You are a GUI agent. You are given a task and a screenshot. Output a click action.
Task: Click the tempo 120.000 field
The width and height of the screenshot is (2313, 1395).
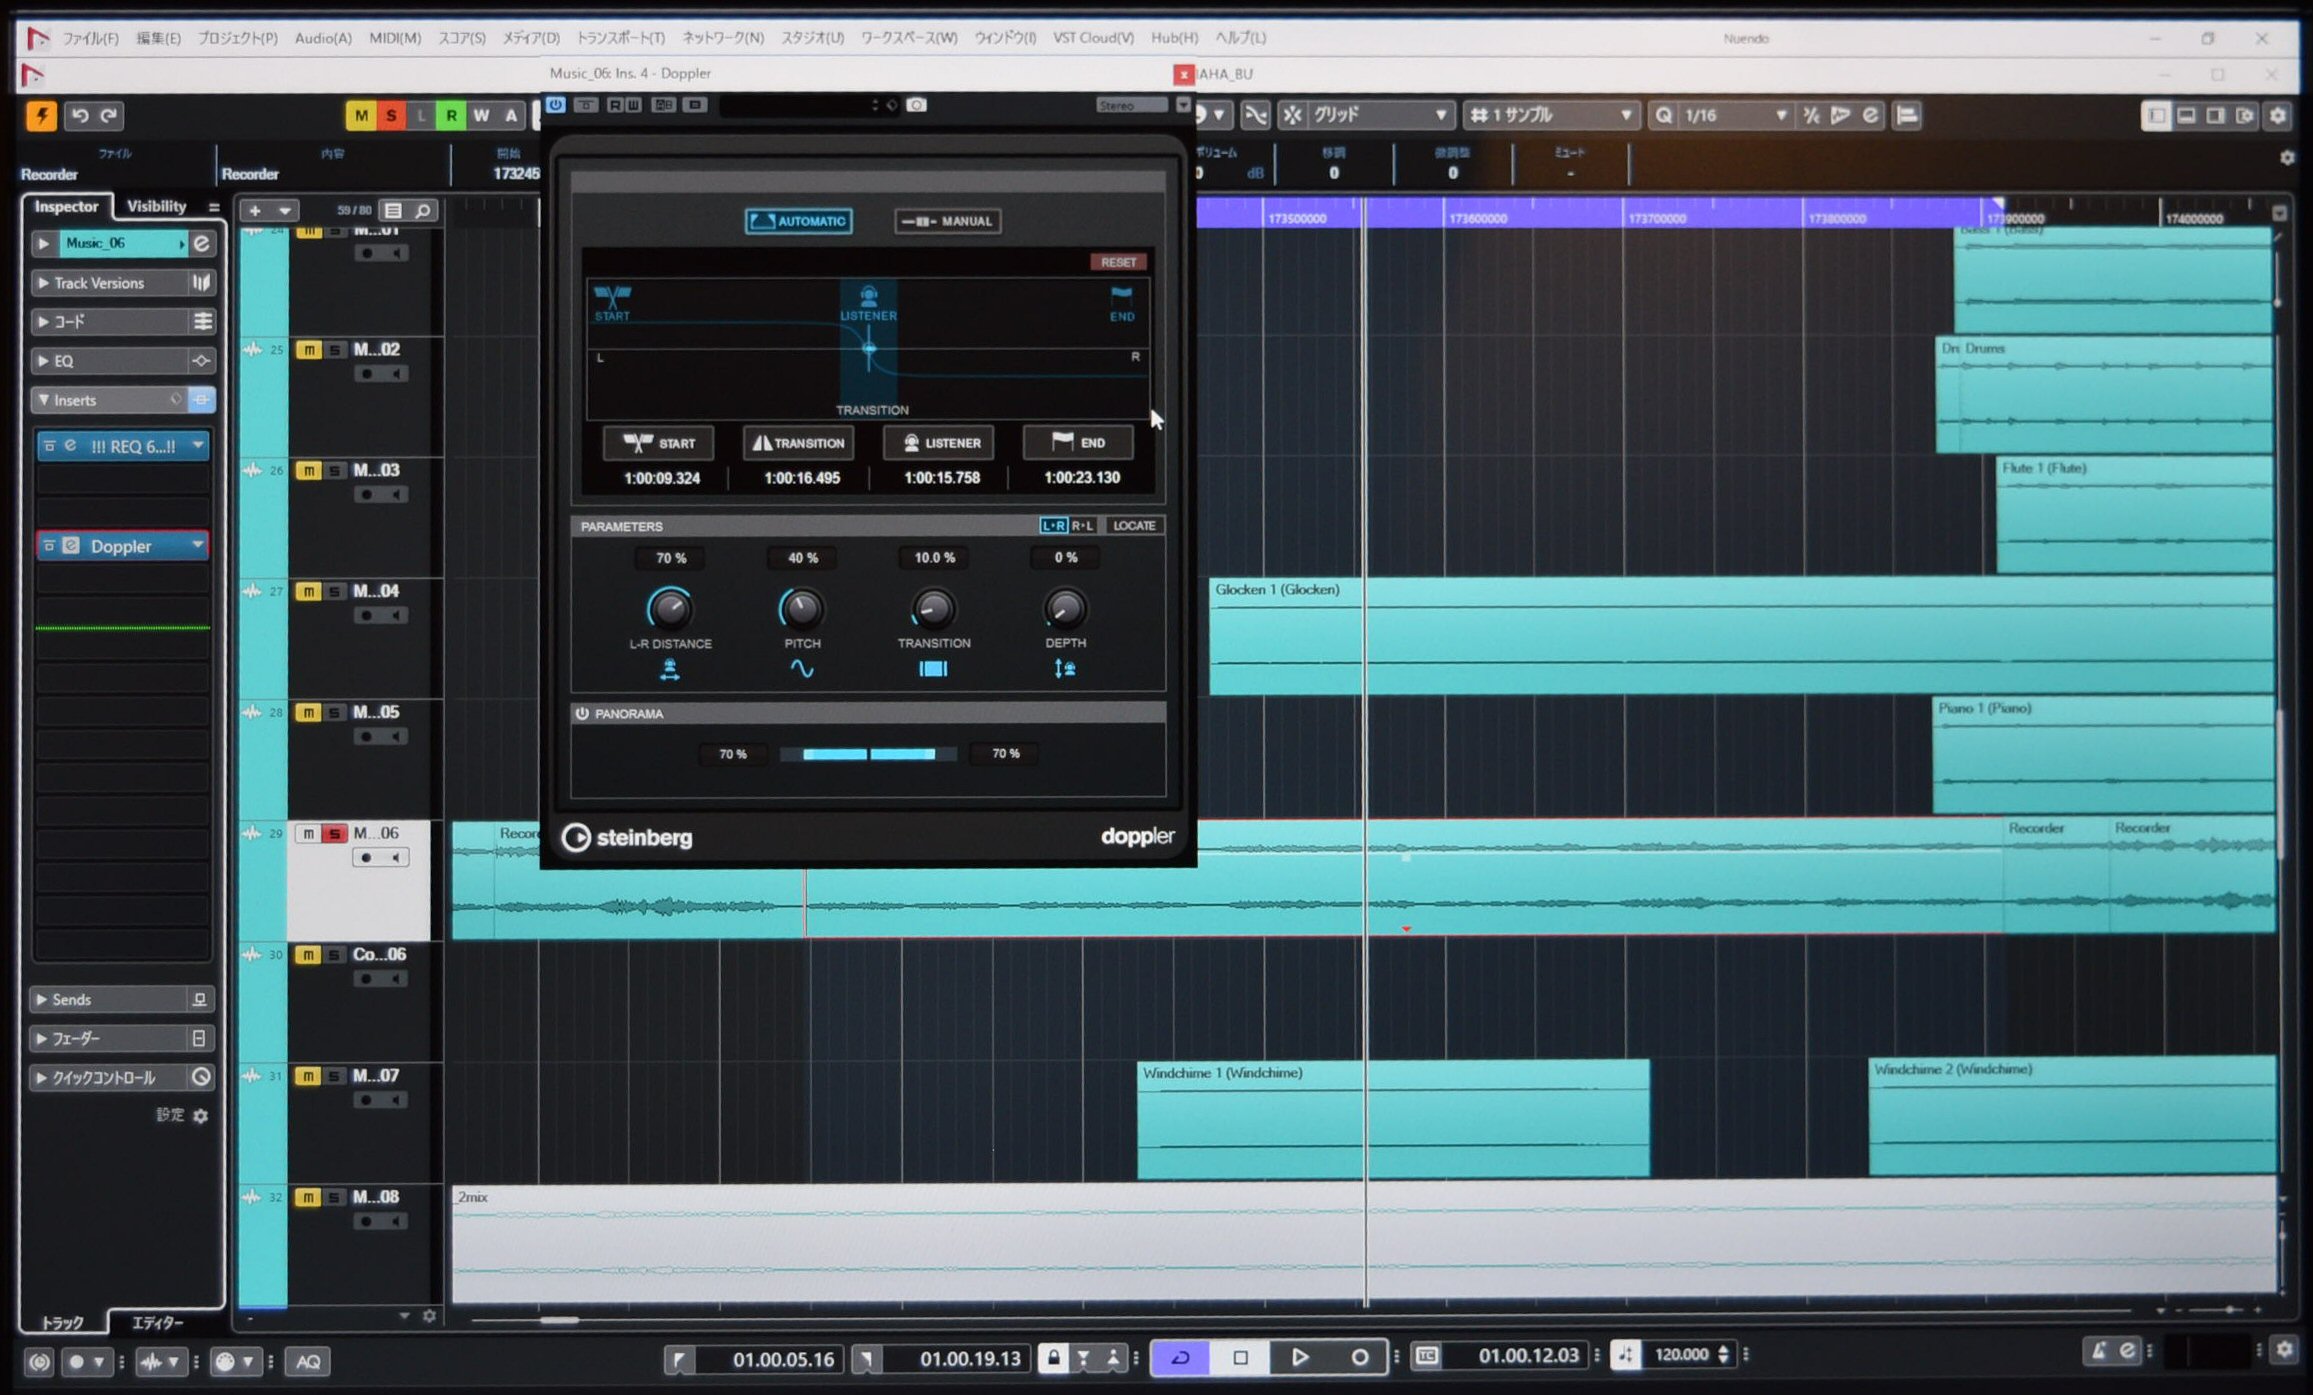[x=1681, y=1355]
